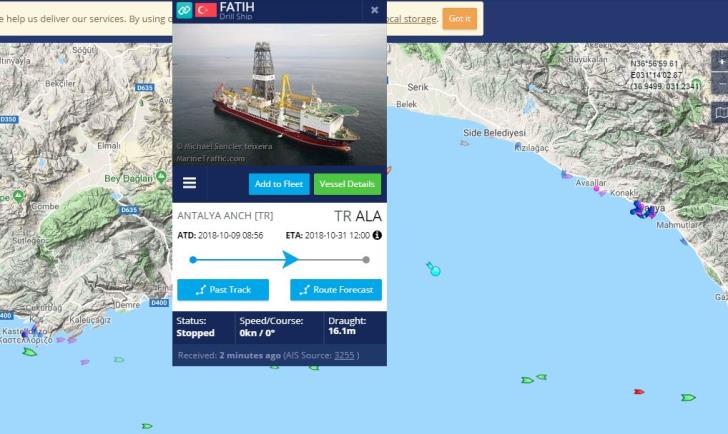The width and height of the screenshot is (728, 434).
Task: Click the link chain icon beside FATIH
Action: click(x=184, y=10)
